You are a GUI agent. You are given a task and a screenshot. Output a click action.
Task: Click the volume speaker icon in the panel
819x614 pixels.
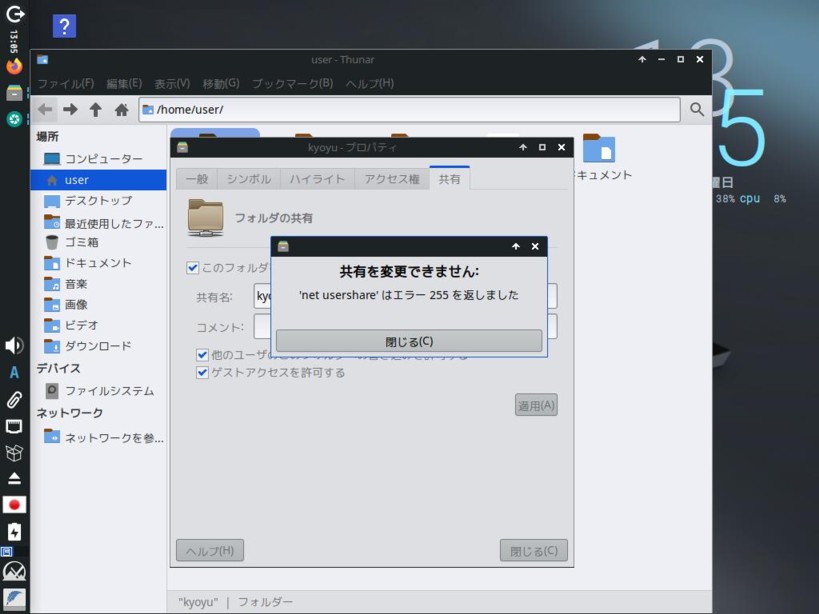click(x=14, y=346)
